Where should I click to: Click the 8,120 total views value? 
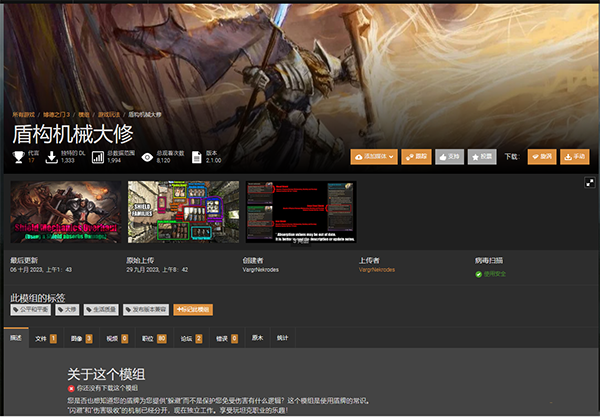click(163, 160)
